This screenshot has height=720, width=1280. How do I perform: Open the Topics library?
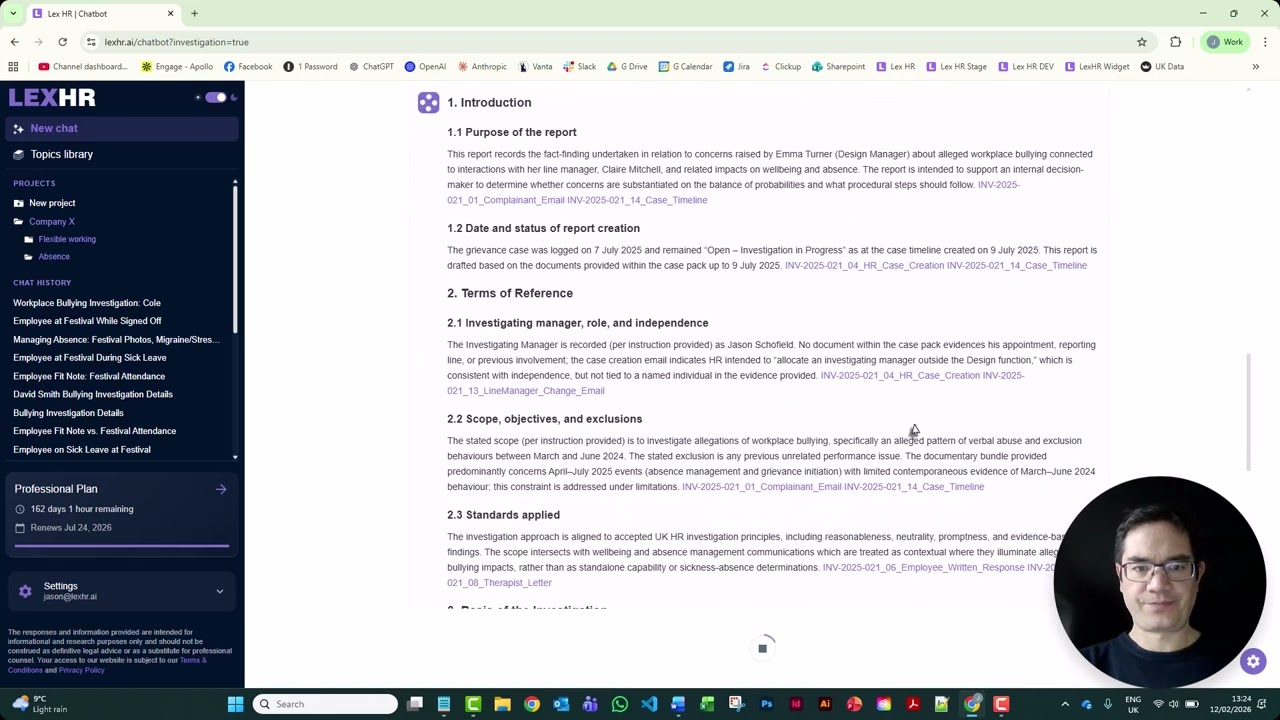[61, 154]
